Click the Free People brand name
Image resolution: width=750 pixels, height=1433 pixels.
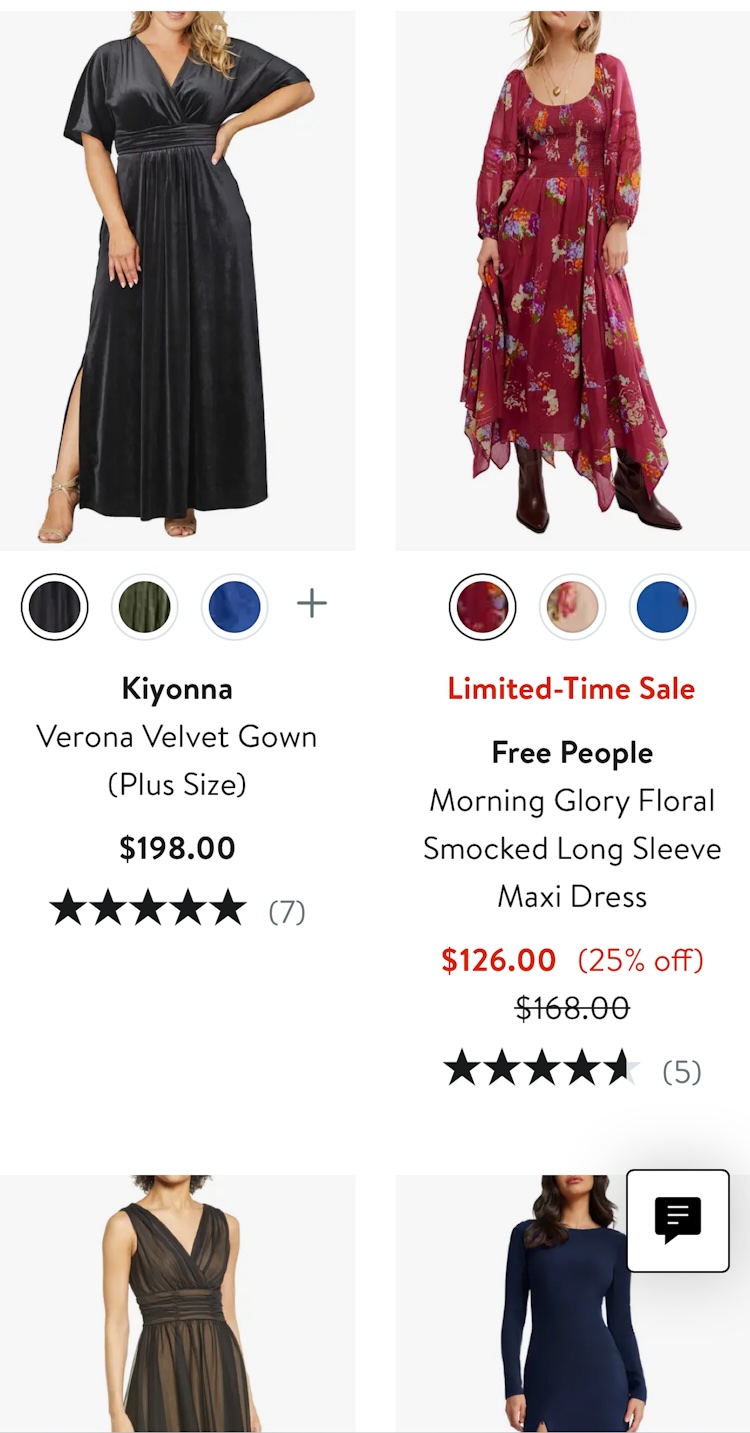click(572, 752)
